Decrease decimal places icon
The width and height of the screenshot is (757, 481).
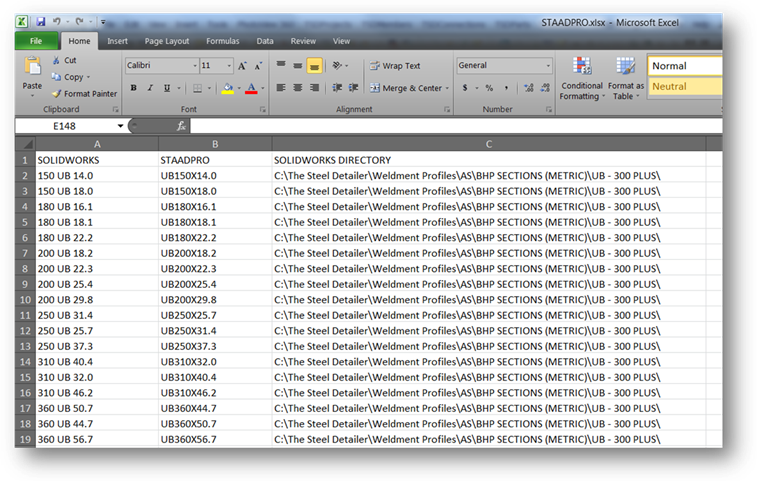pyautogui.click(x=545, y=88)
